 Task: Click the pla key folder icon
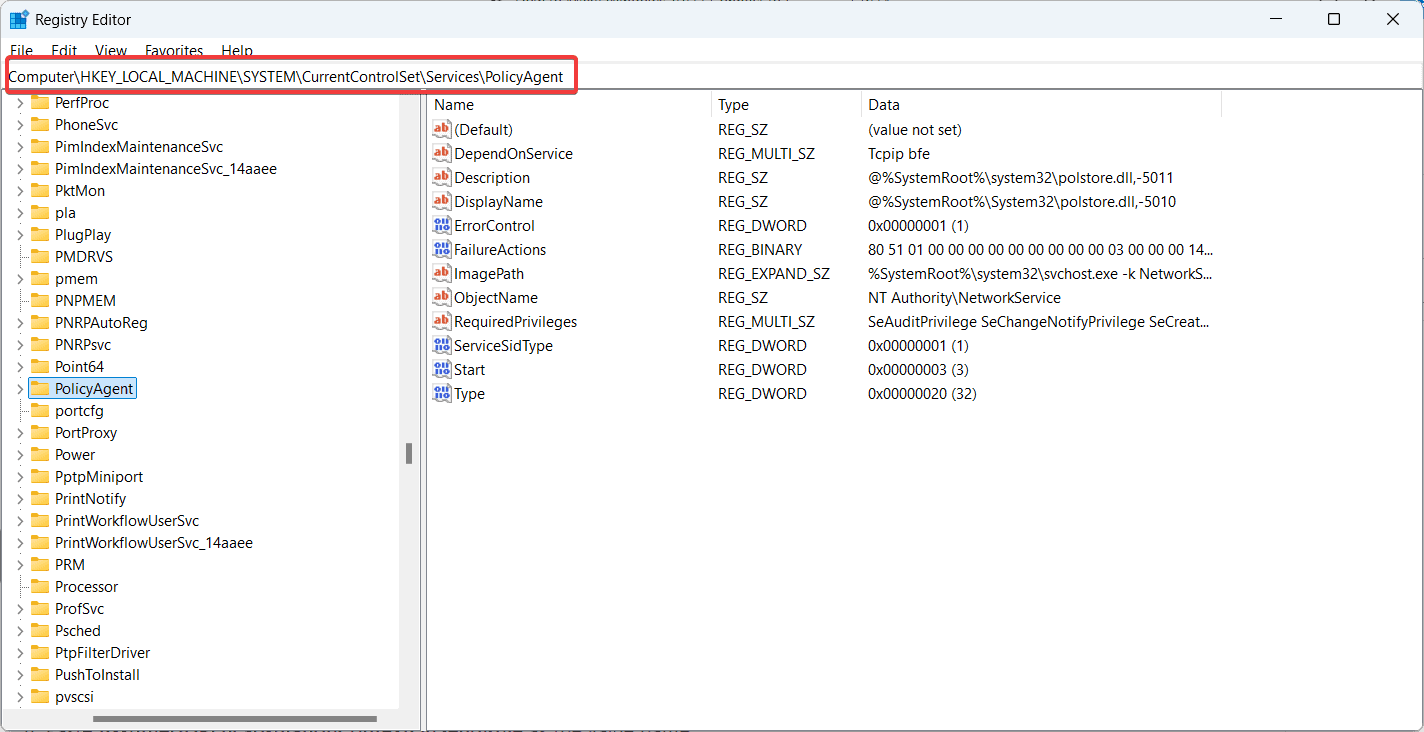click(x=40, y=212)
